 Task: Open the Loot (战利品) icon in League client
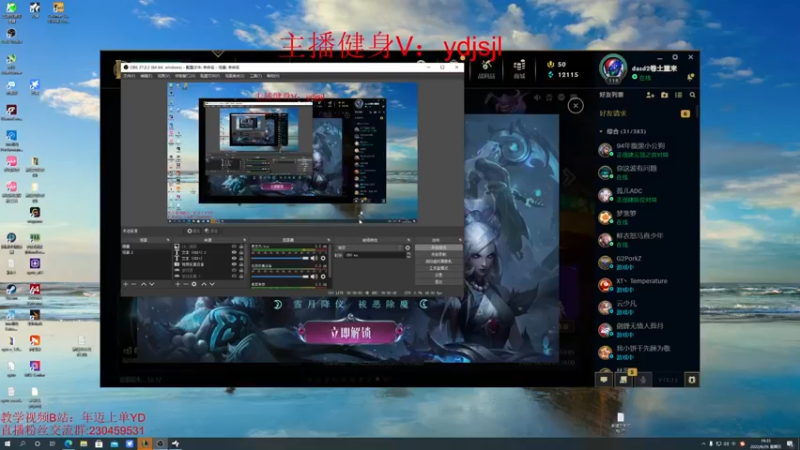486,69
